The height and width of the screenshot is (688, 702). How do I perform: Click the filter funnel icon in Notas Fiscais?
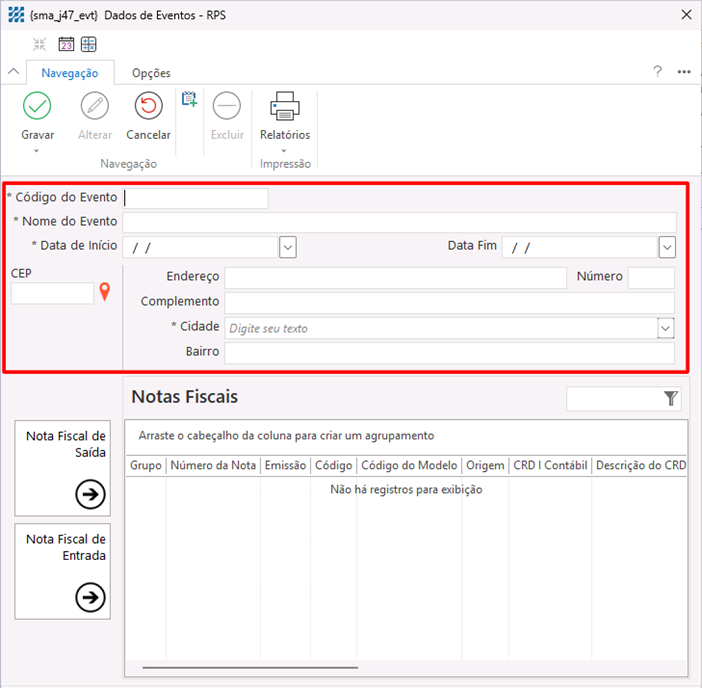tap(671, 399)
